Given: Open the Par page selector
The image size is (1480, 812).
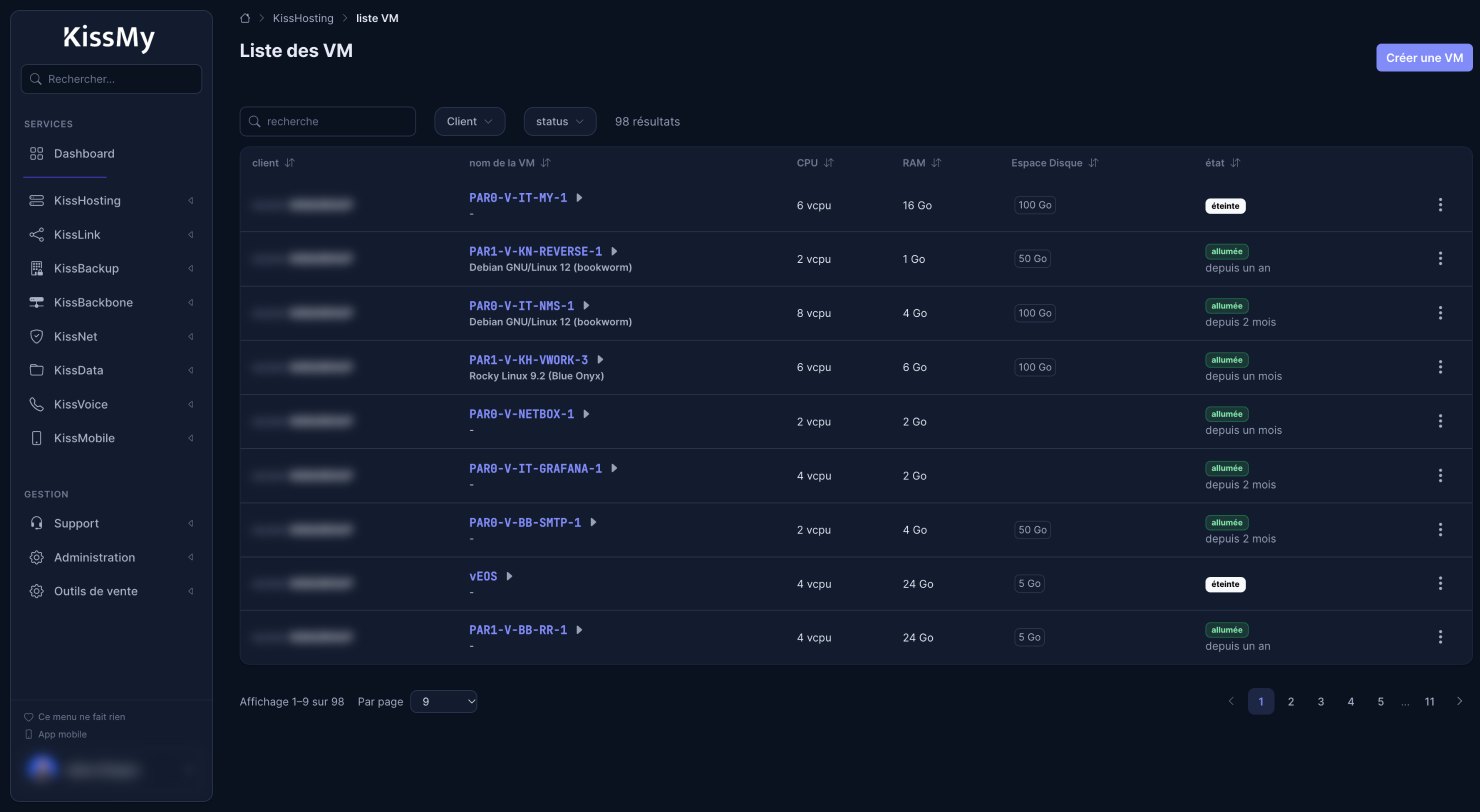Looking at the screenshot, I should click(444, 702).
